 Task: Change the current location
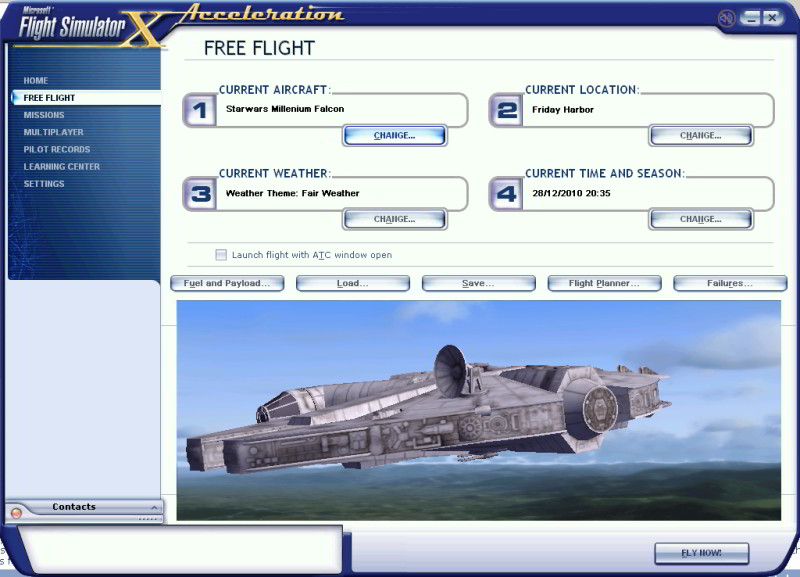(701, 136)
